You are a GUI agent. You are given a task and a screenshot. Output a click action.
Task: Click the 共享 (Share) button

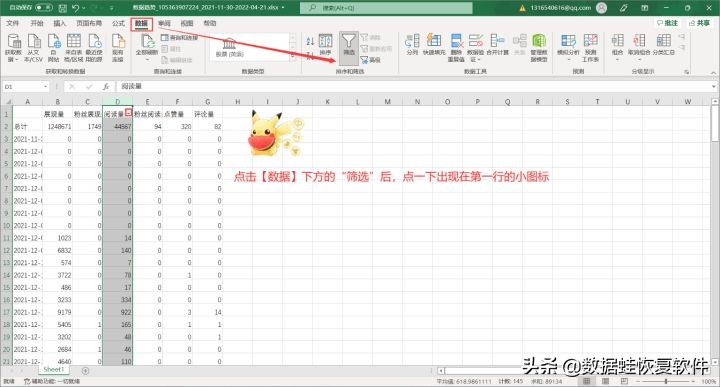click(699, 23)
